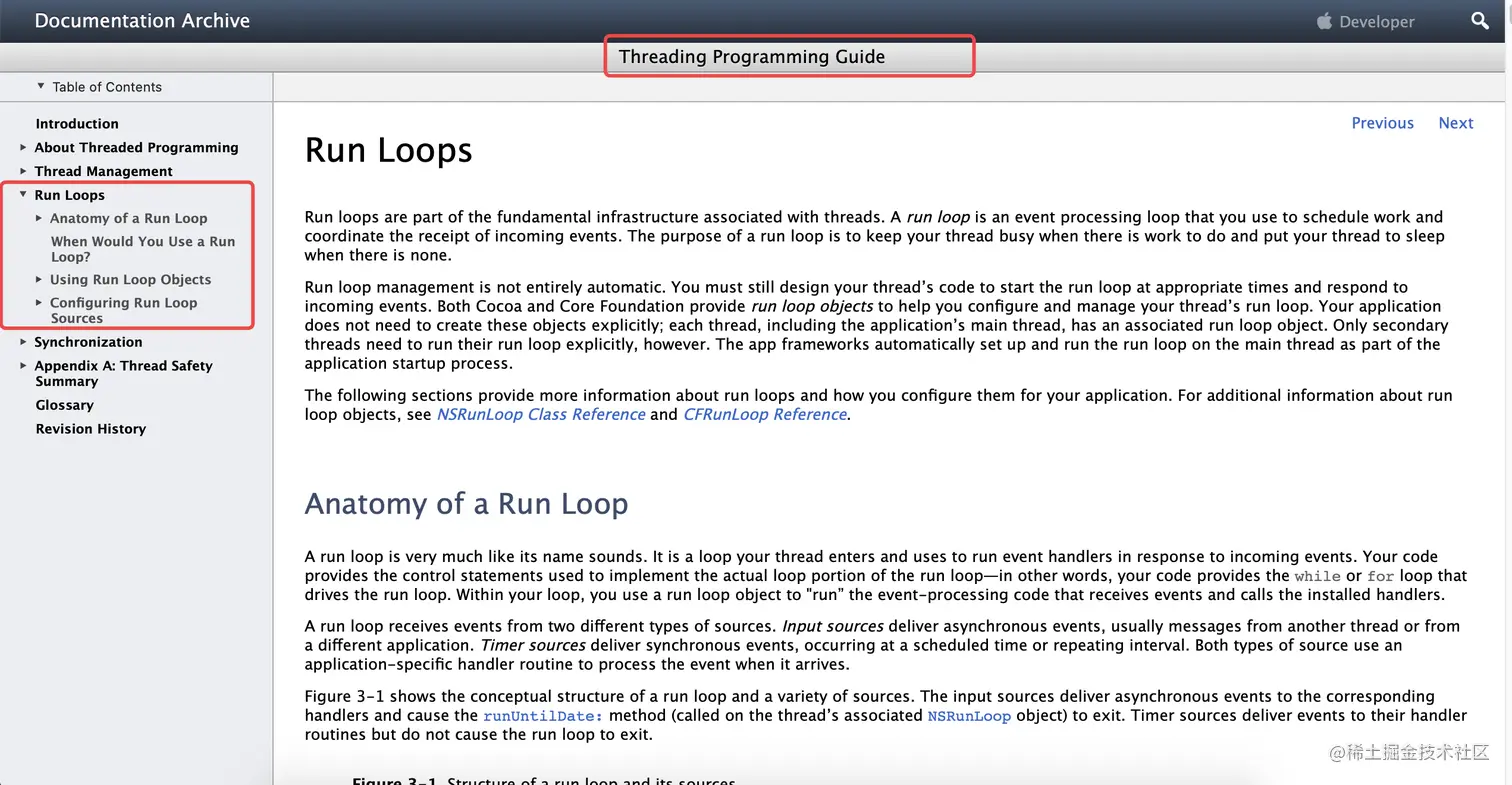Expand About Threaded Programming section arrow
The height and width of the screenshot is (785, 1512).
[x=23, y=147]
